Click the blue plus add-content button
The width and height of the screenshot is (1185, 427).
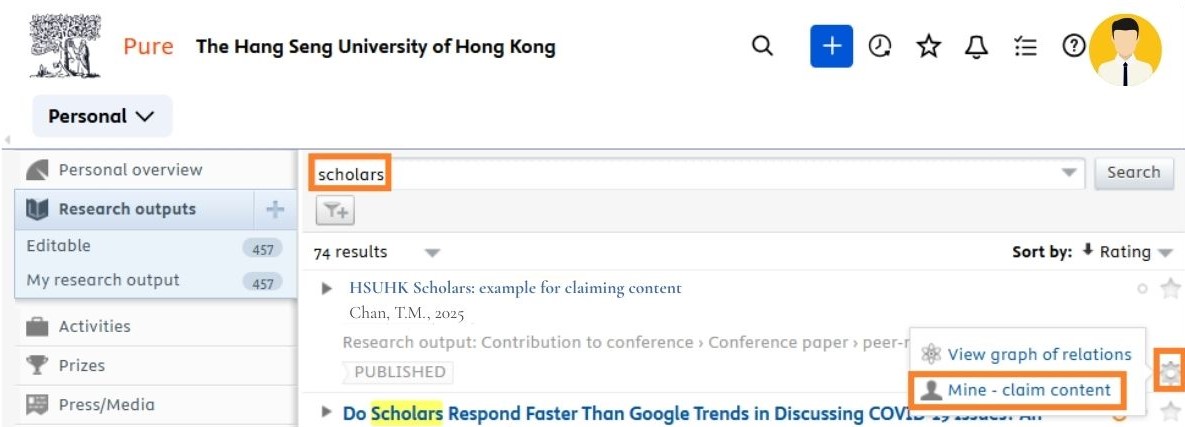click(831, 47)
